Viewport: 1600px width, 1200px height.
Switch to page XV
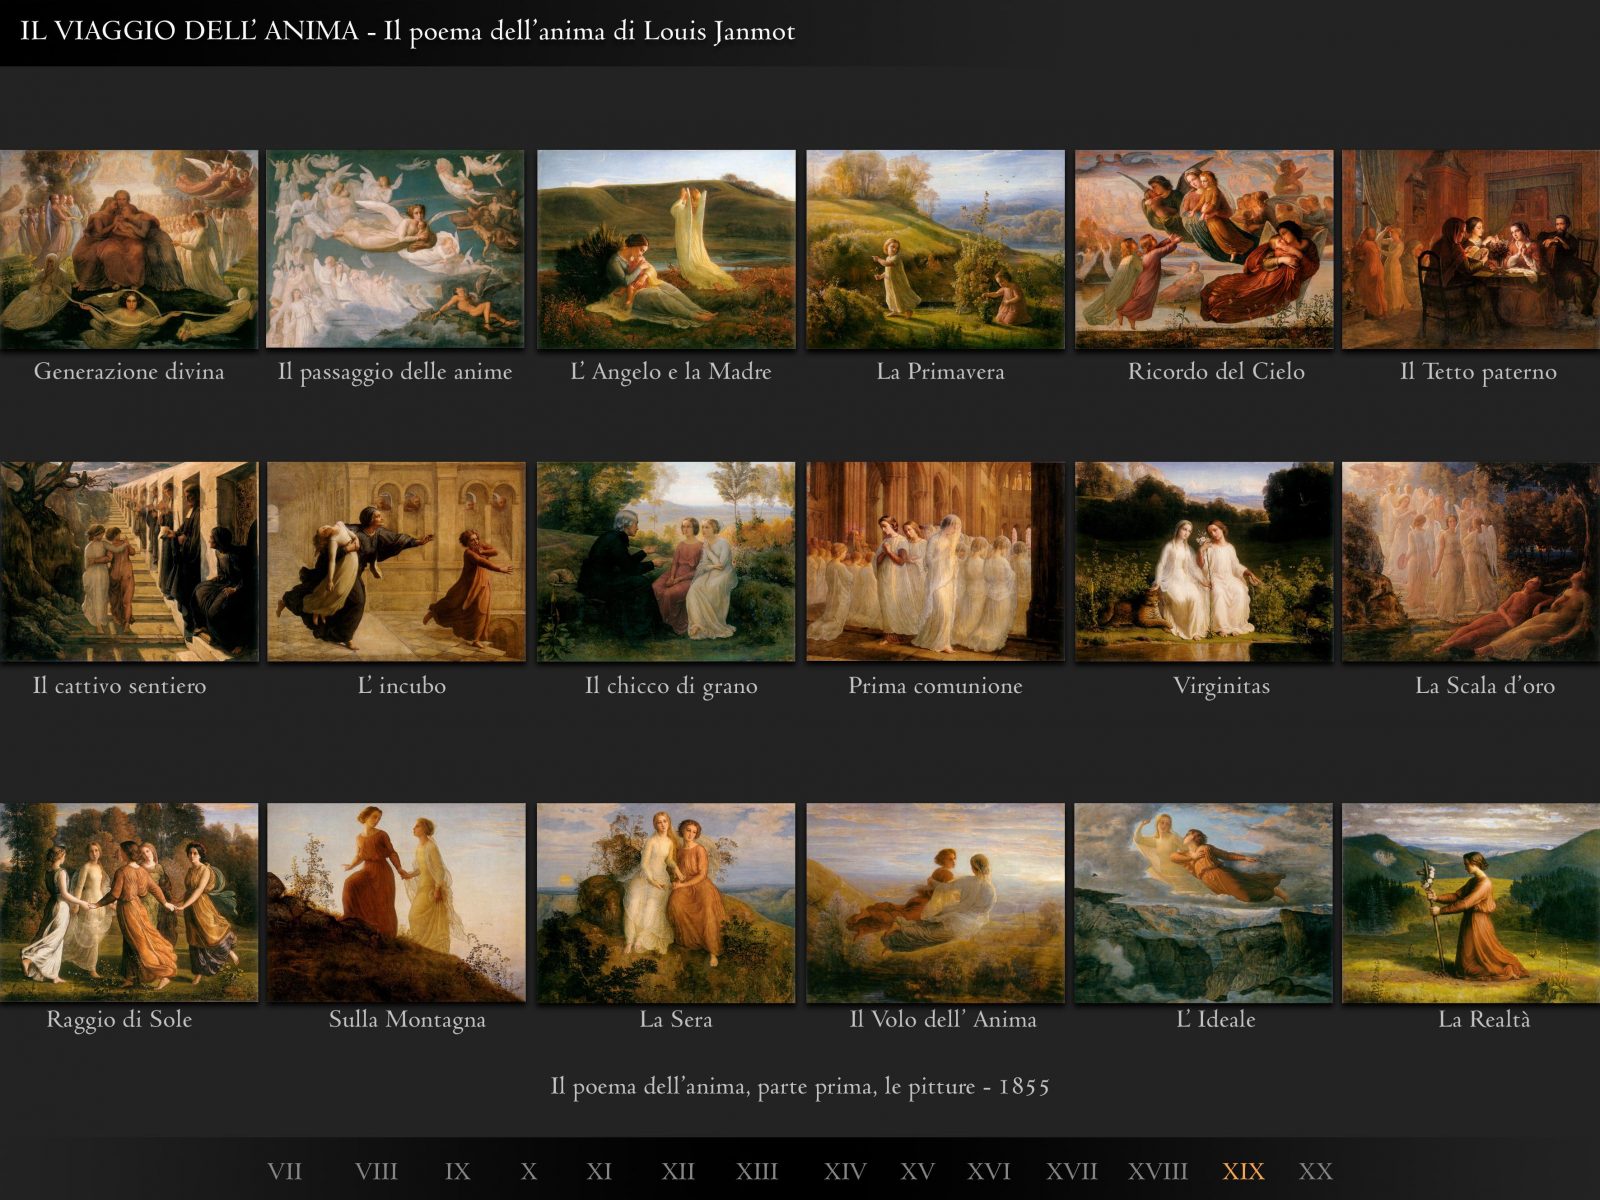tap(917, 1171)
